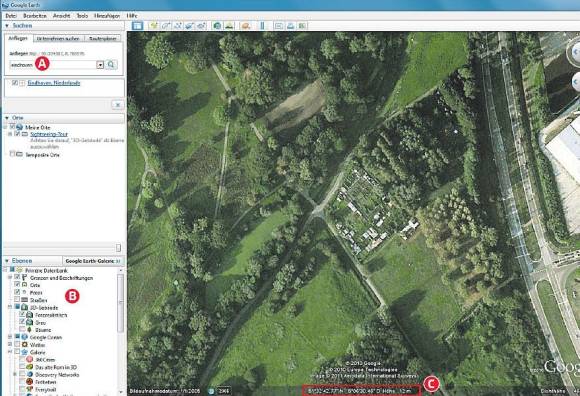
Task: Click the historical imagery 2005 status icon
Action: (x=211, y=391)
